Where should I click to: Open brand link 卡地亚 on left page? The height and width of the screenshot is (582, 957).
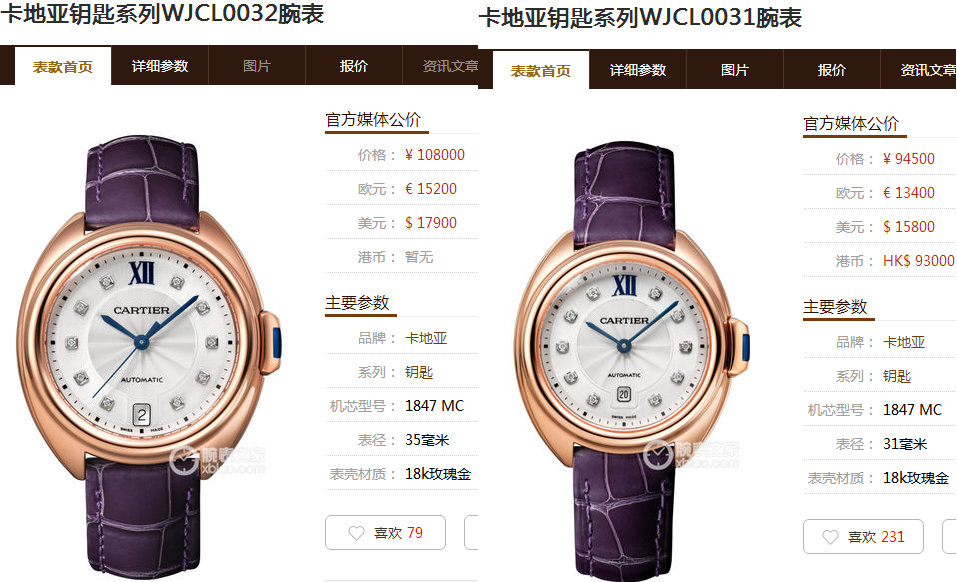coord(426,338)
